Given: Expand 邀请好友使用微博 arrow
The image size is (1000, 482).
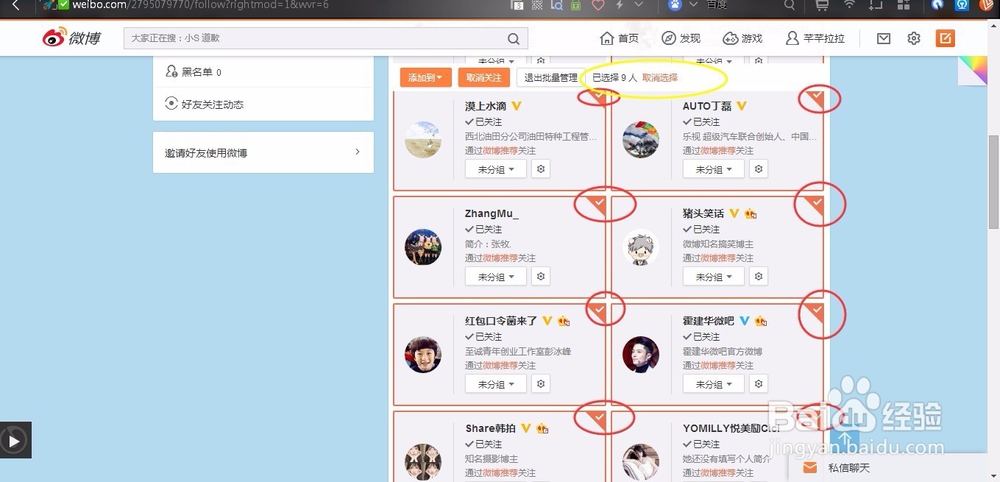Looking at the screenshot, I should 357,152.
